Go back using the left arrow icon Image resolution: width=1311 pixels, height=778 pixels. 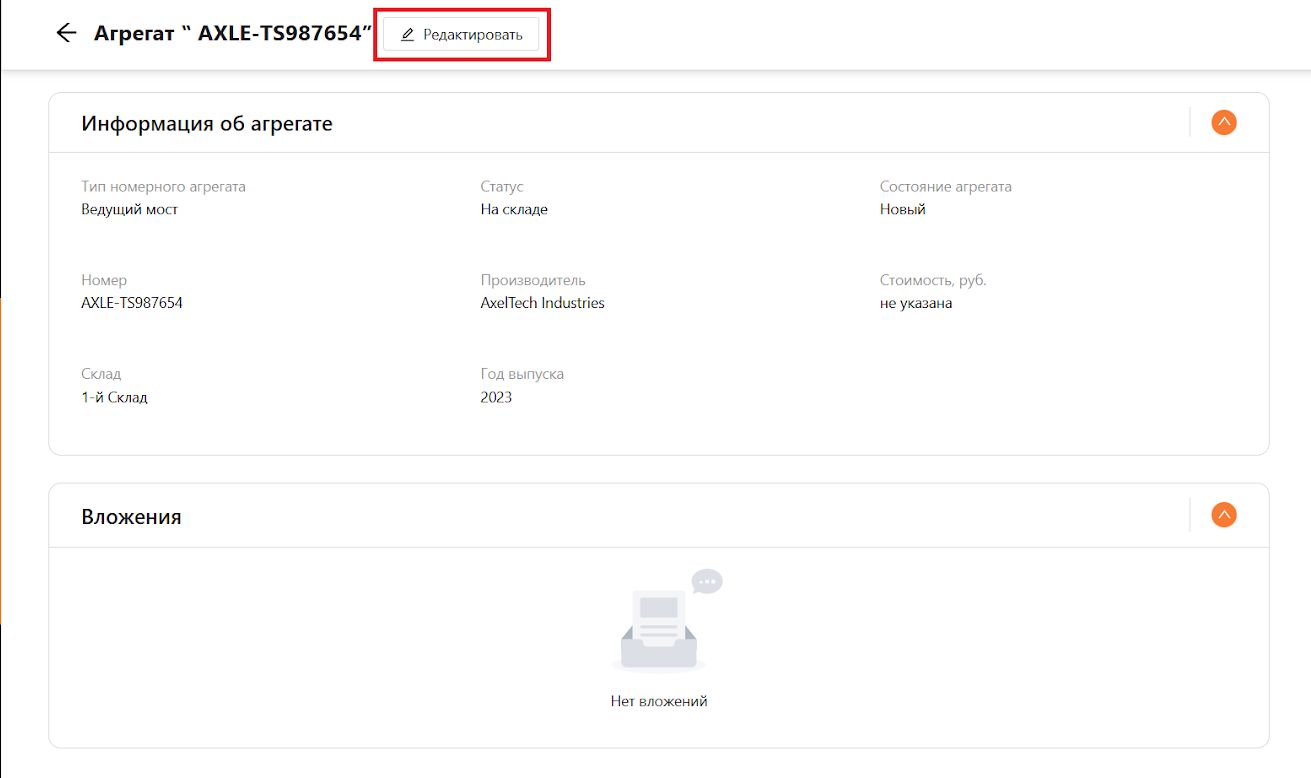coord(66,33)
